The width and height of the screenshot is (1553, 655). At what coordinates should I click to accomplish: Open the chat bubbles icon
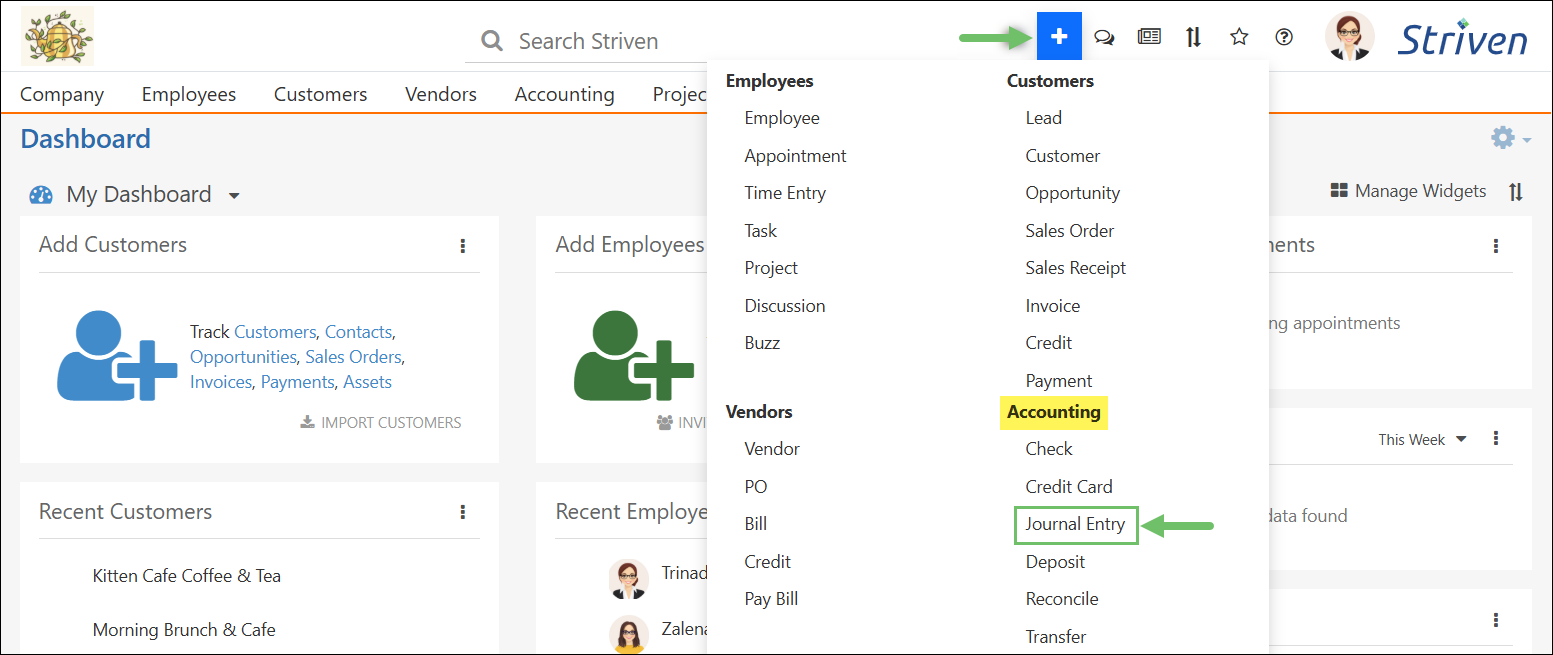click(x=1104, y=38)
